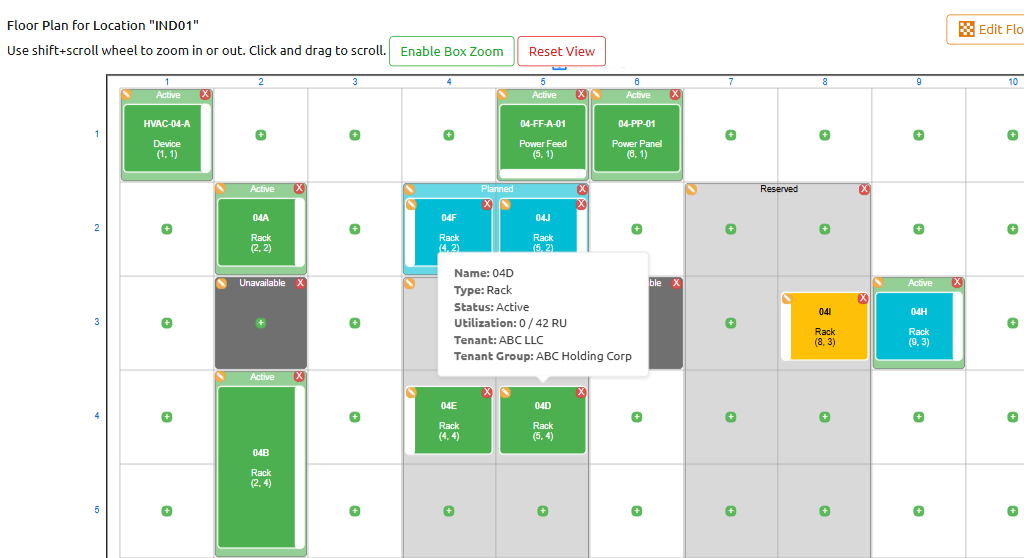
Task: Edit the HVAC-04-A tile via pencil icon
Action: click(127, 94)
